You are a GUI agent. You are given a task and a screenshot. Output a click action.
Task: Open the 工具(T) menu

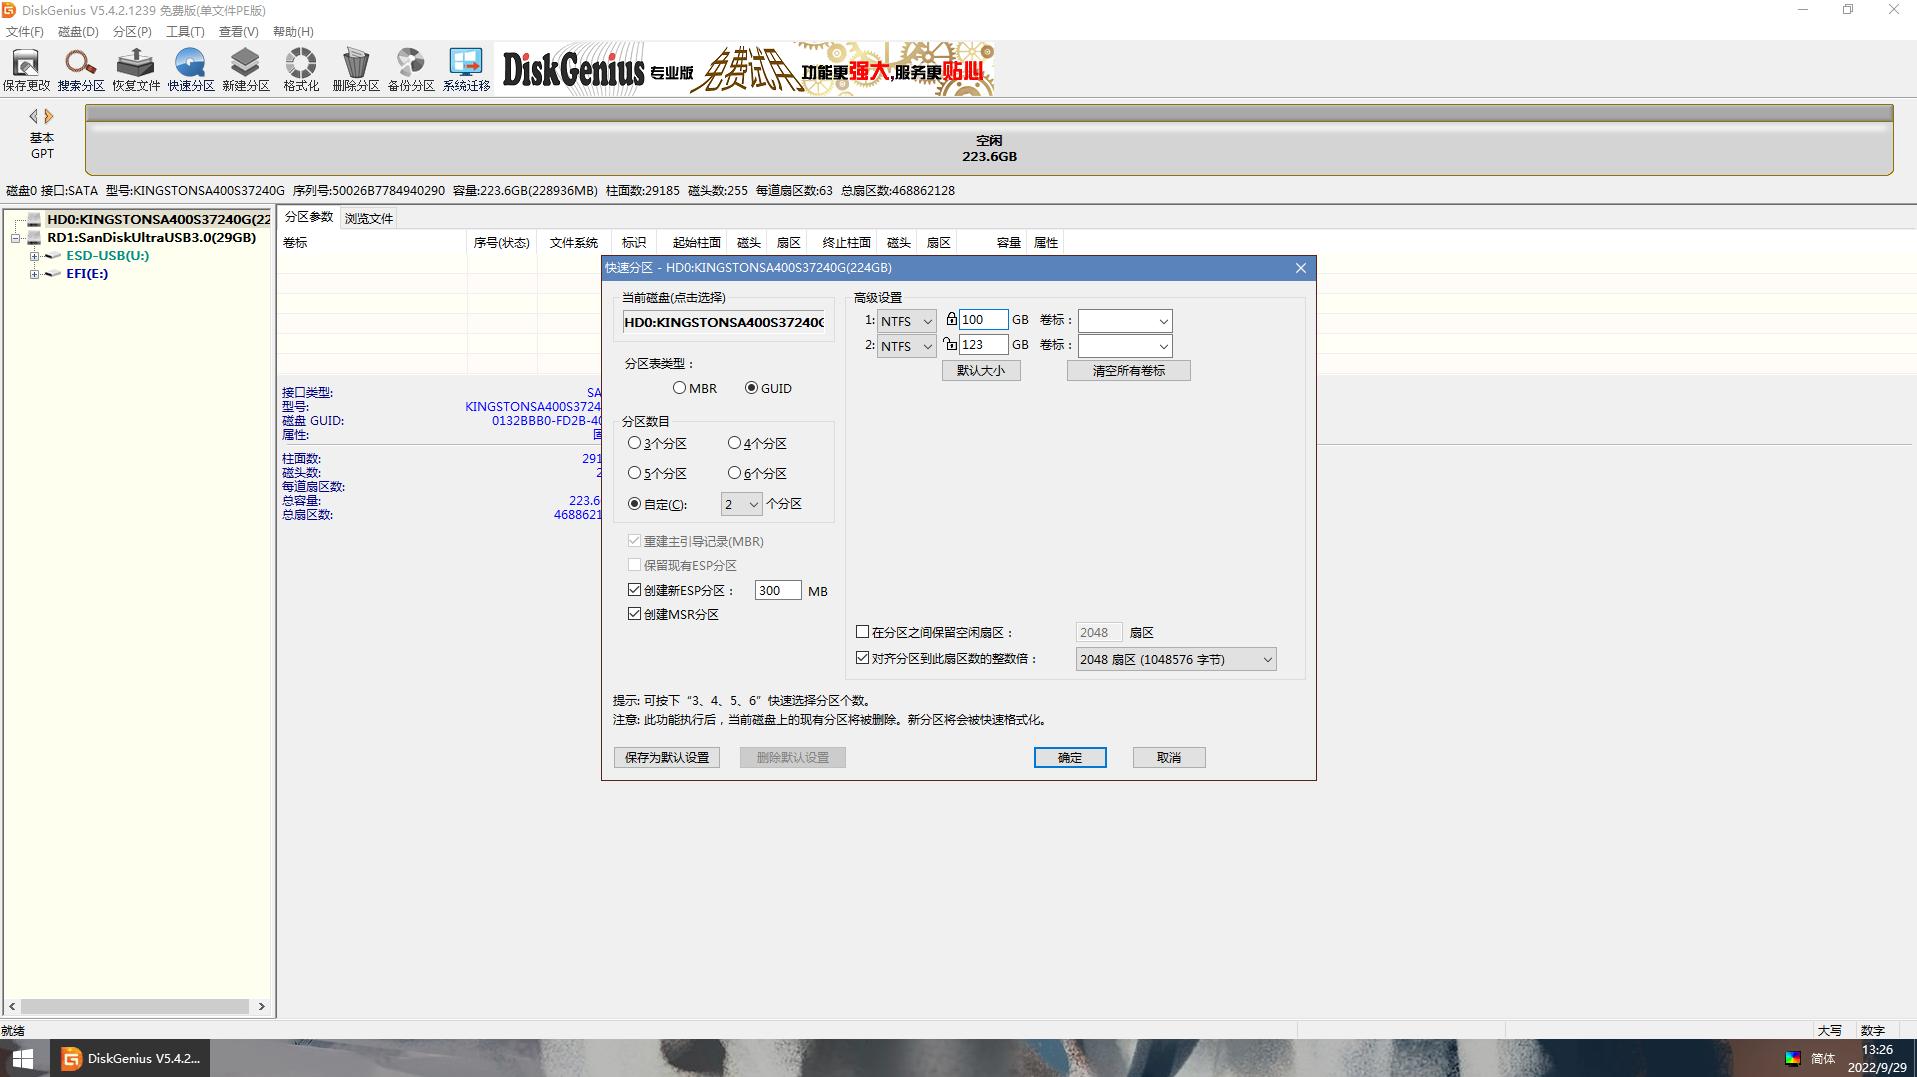click(184, 32)
